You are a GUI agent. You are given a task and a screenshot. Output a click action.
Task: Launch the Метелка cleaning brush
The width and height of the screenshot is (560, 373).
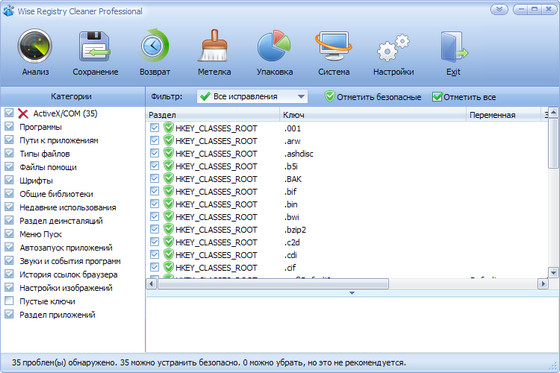pos(214,53)
